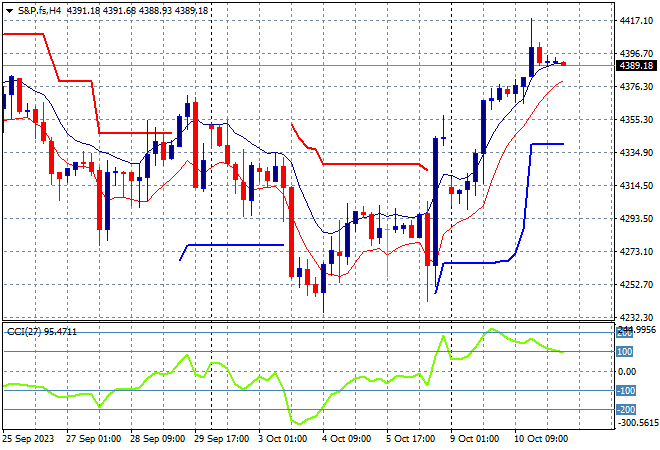
Task: Click the 4417.10 price scale label
Action: point(636,21)
